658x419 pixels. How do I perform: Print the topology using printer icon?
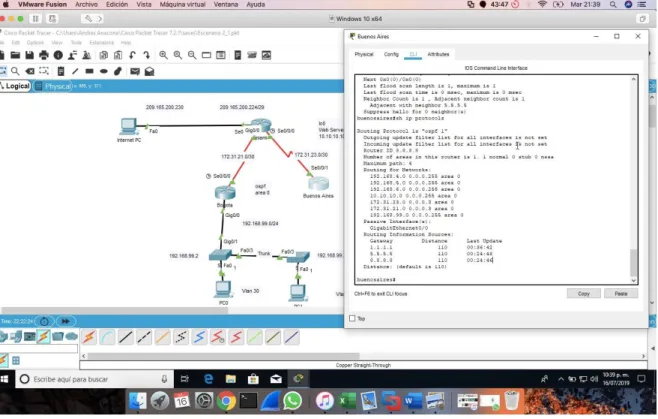[x=44, y=55]
